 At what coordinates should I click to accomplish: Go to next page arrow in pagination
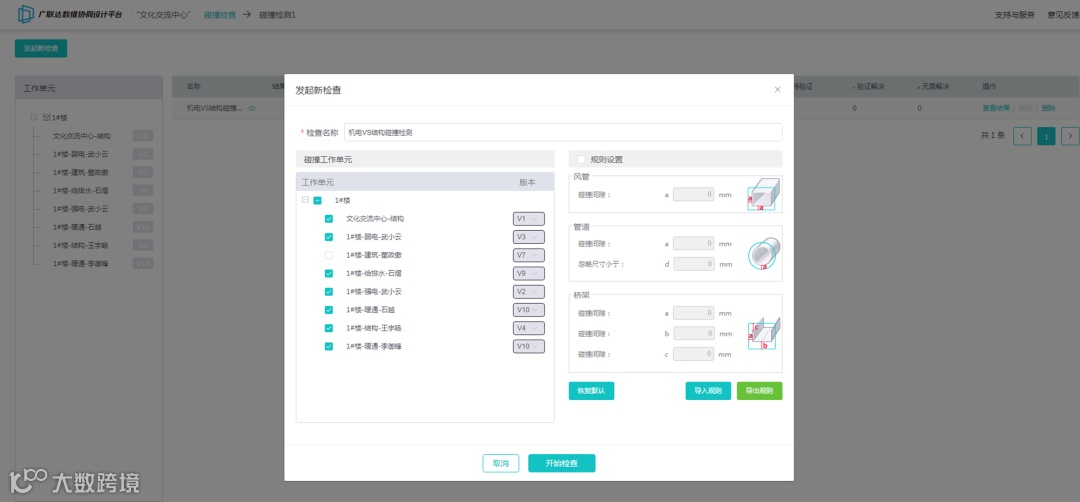click(1070, 136)
